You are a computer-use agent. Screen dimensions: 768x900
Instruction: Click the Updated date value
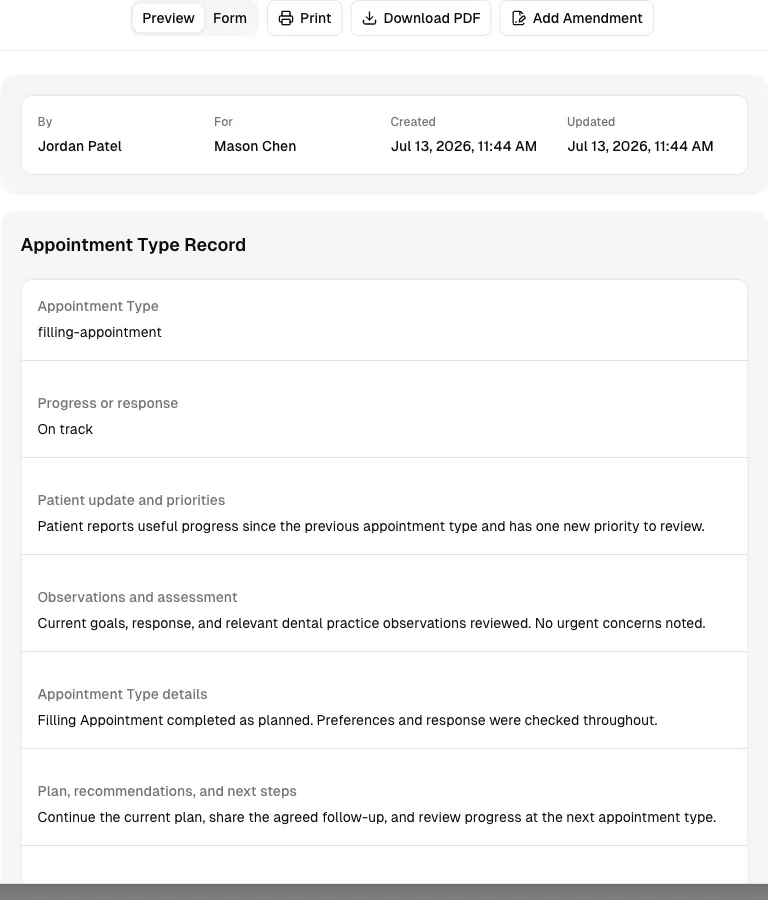point(640,146)
